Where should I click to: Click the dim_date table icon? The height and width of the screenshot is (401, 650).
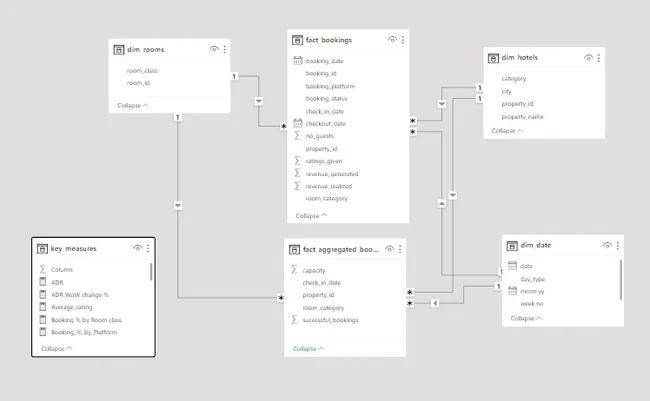click(x=512, y=245)
